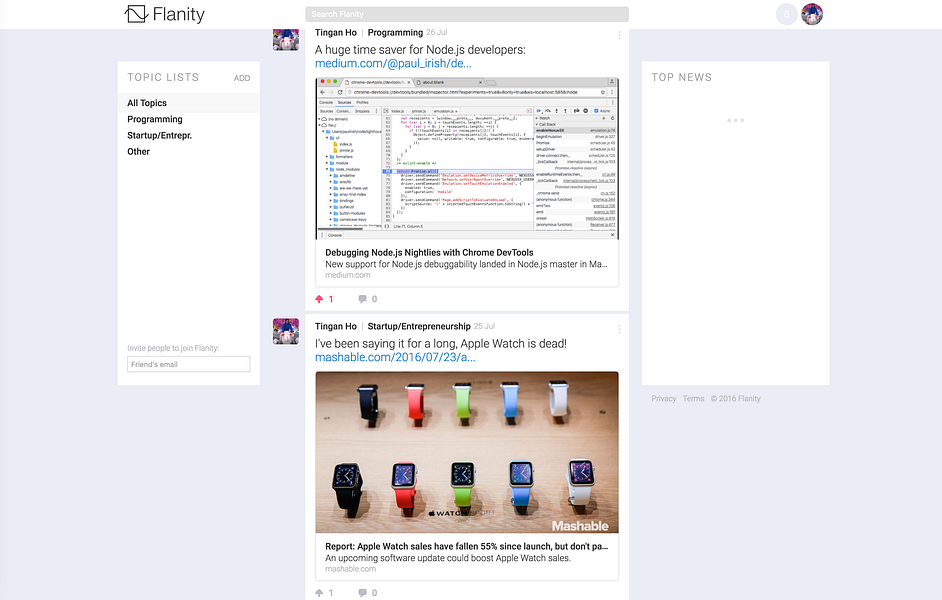Click 'New support for Node.js debuggability' description

pyautogui.click(x=466, y=264)
